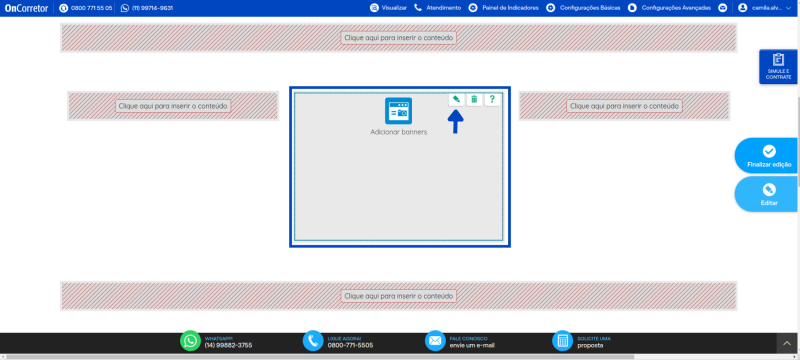The image size is (800, 360).
Task: Open the Visualizar menu item
Action: click(x=389, y=8)
